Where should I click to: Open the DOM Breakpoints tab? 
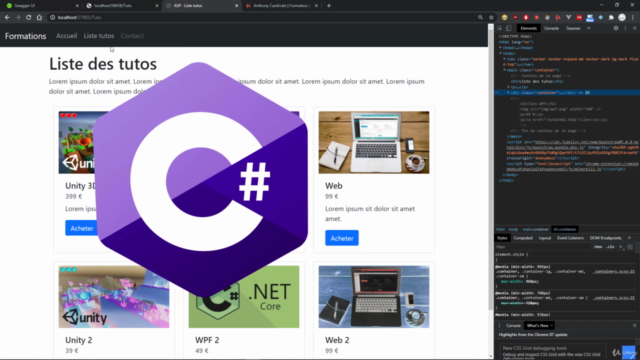coord(605,238)
